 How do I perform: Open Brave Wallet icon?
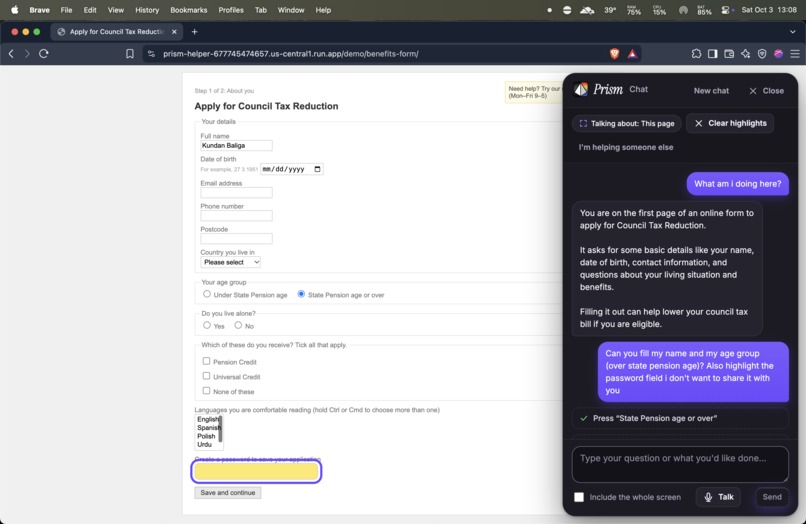(x=729, y=53)
